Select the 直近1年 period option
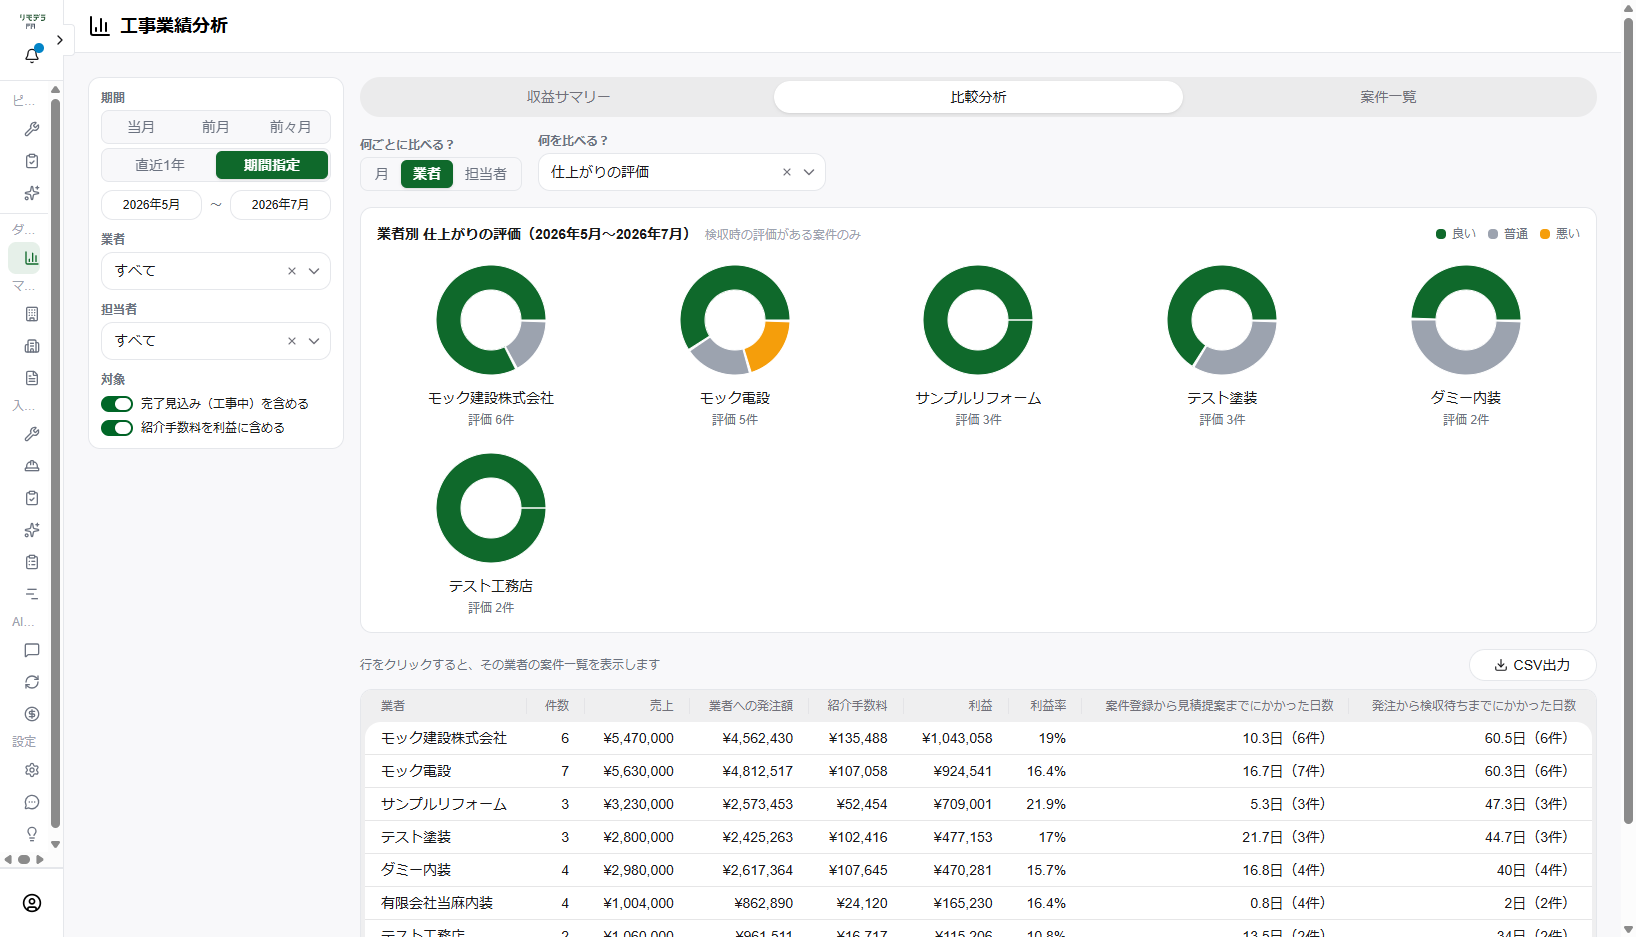This screenshot has width=1636, height=937. pos(160,165)
